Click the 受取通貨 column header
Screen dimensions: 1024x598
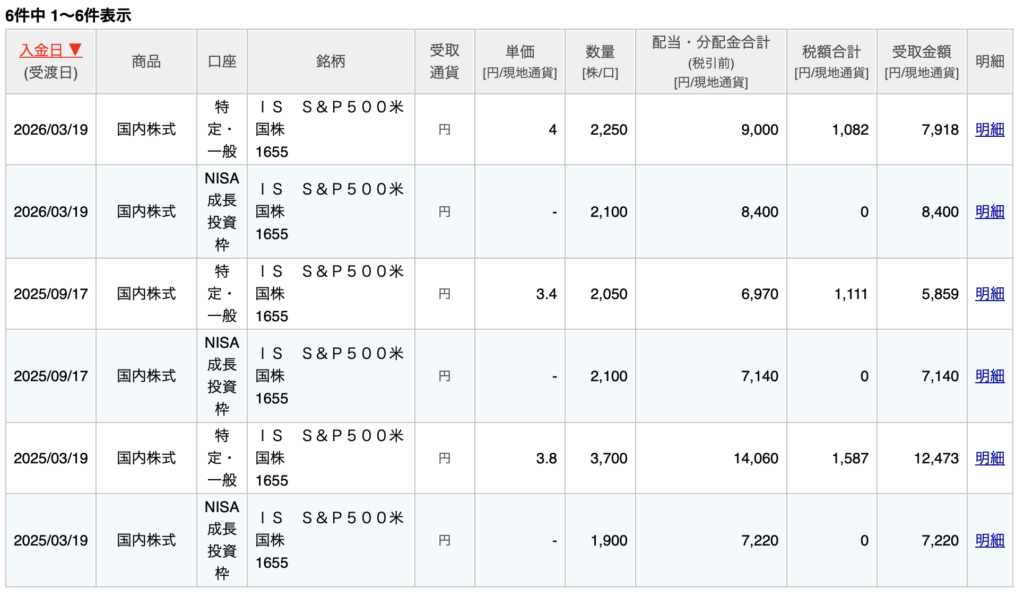pos(445,61)
